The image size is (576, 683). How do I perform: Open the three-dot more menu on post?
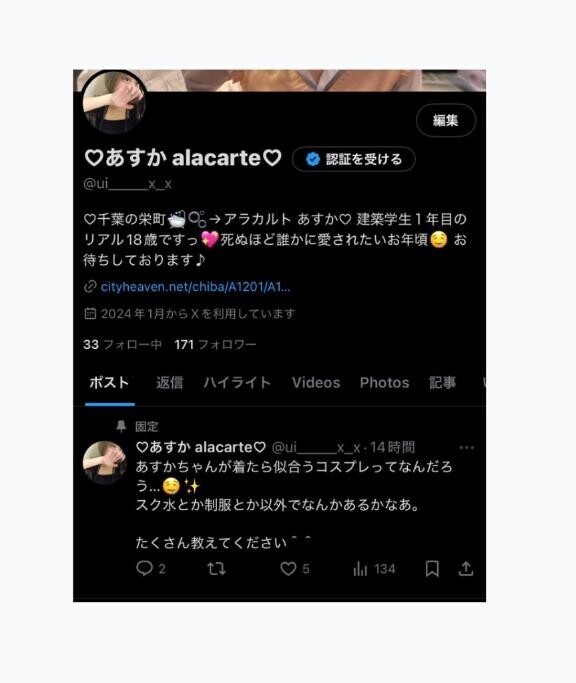point(467,447)
